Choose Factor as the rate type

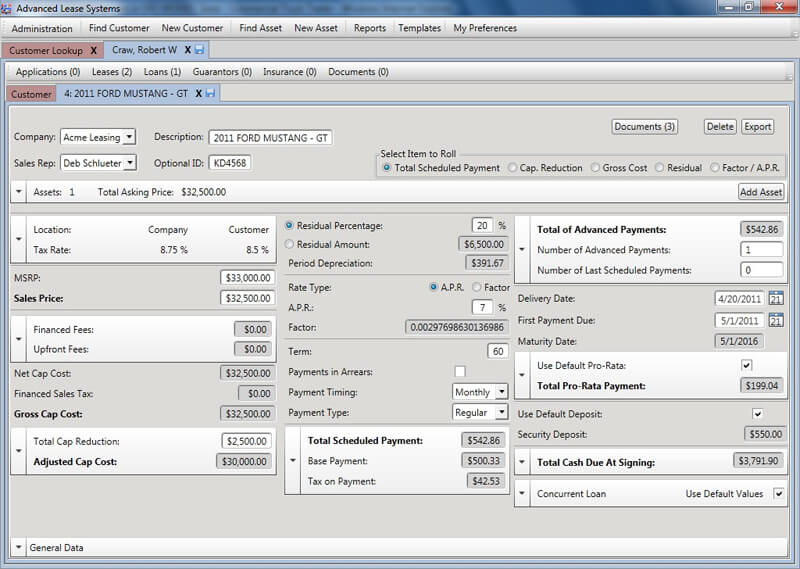coord(476,287)
